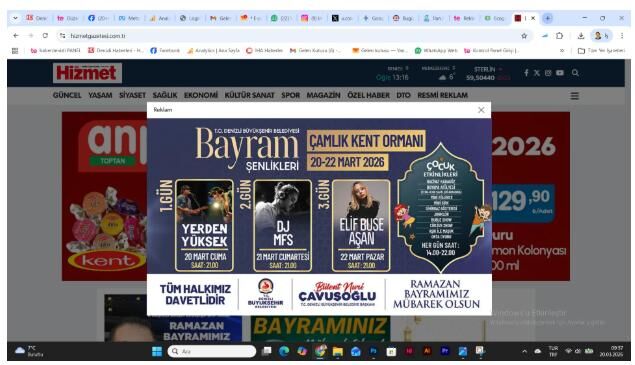Screen dimensions: 635x365
Task: Open Hizmet's YouTube channel from header icon
Action: [x=560, y=73]
